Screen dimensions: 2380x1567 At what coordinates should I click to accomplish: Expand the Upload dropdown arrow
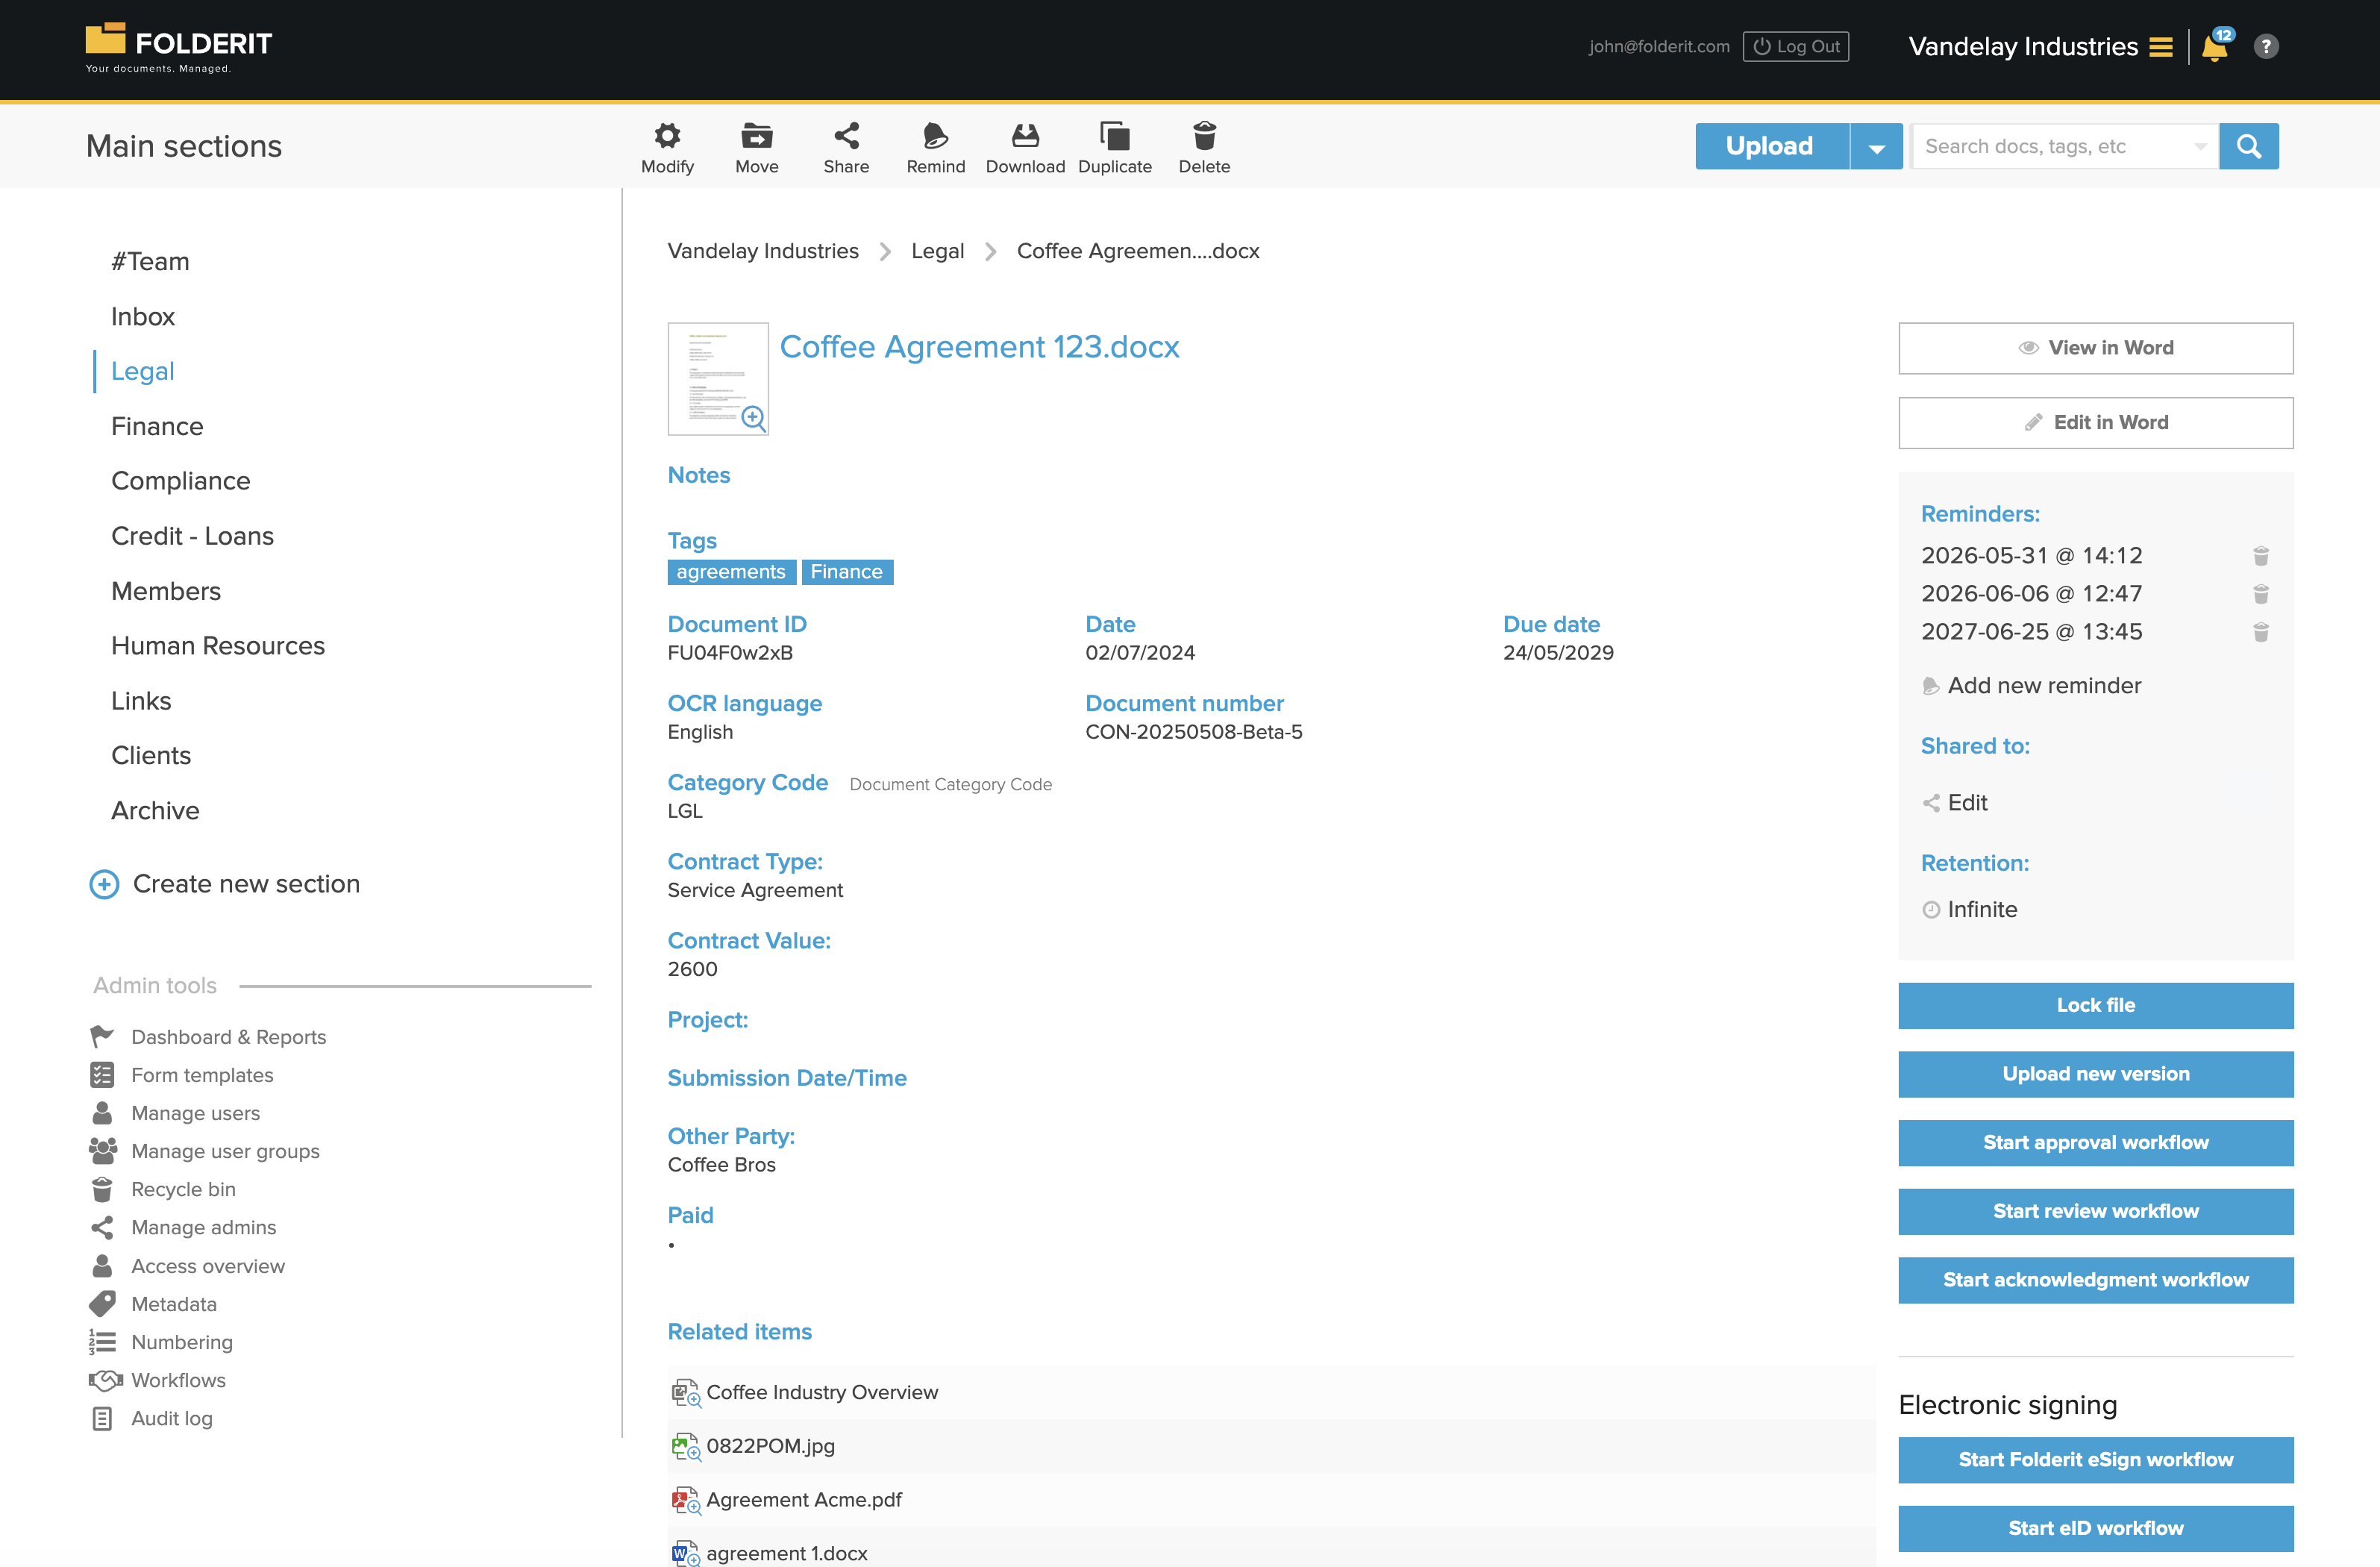click(x=1876, y=147)
